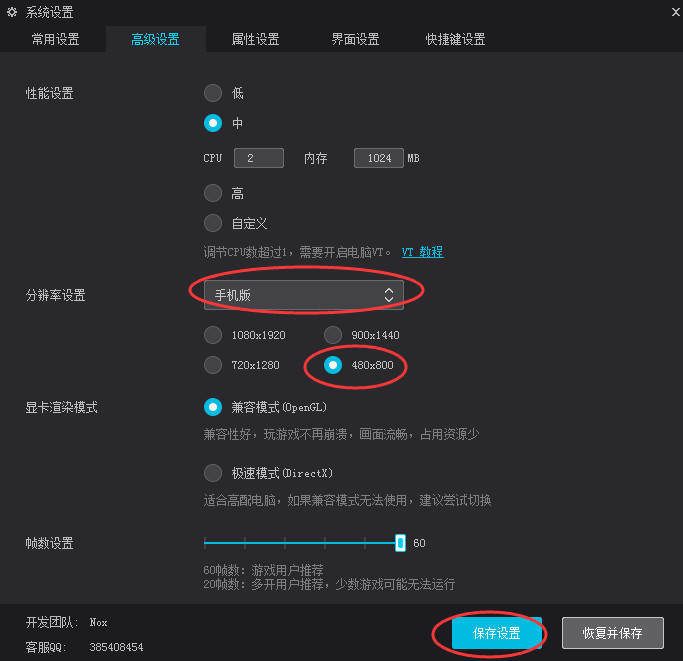Click the frame rate slider handle at 60
Viewport: 683px width, 661px height.
tap(400, 543)
